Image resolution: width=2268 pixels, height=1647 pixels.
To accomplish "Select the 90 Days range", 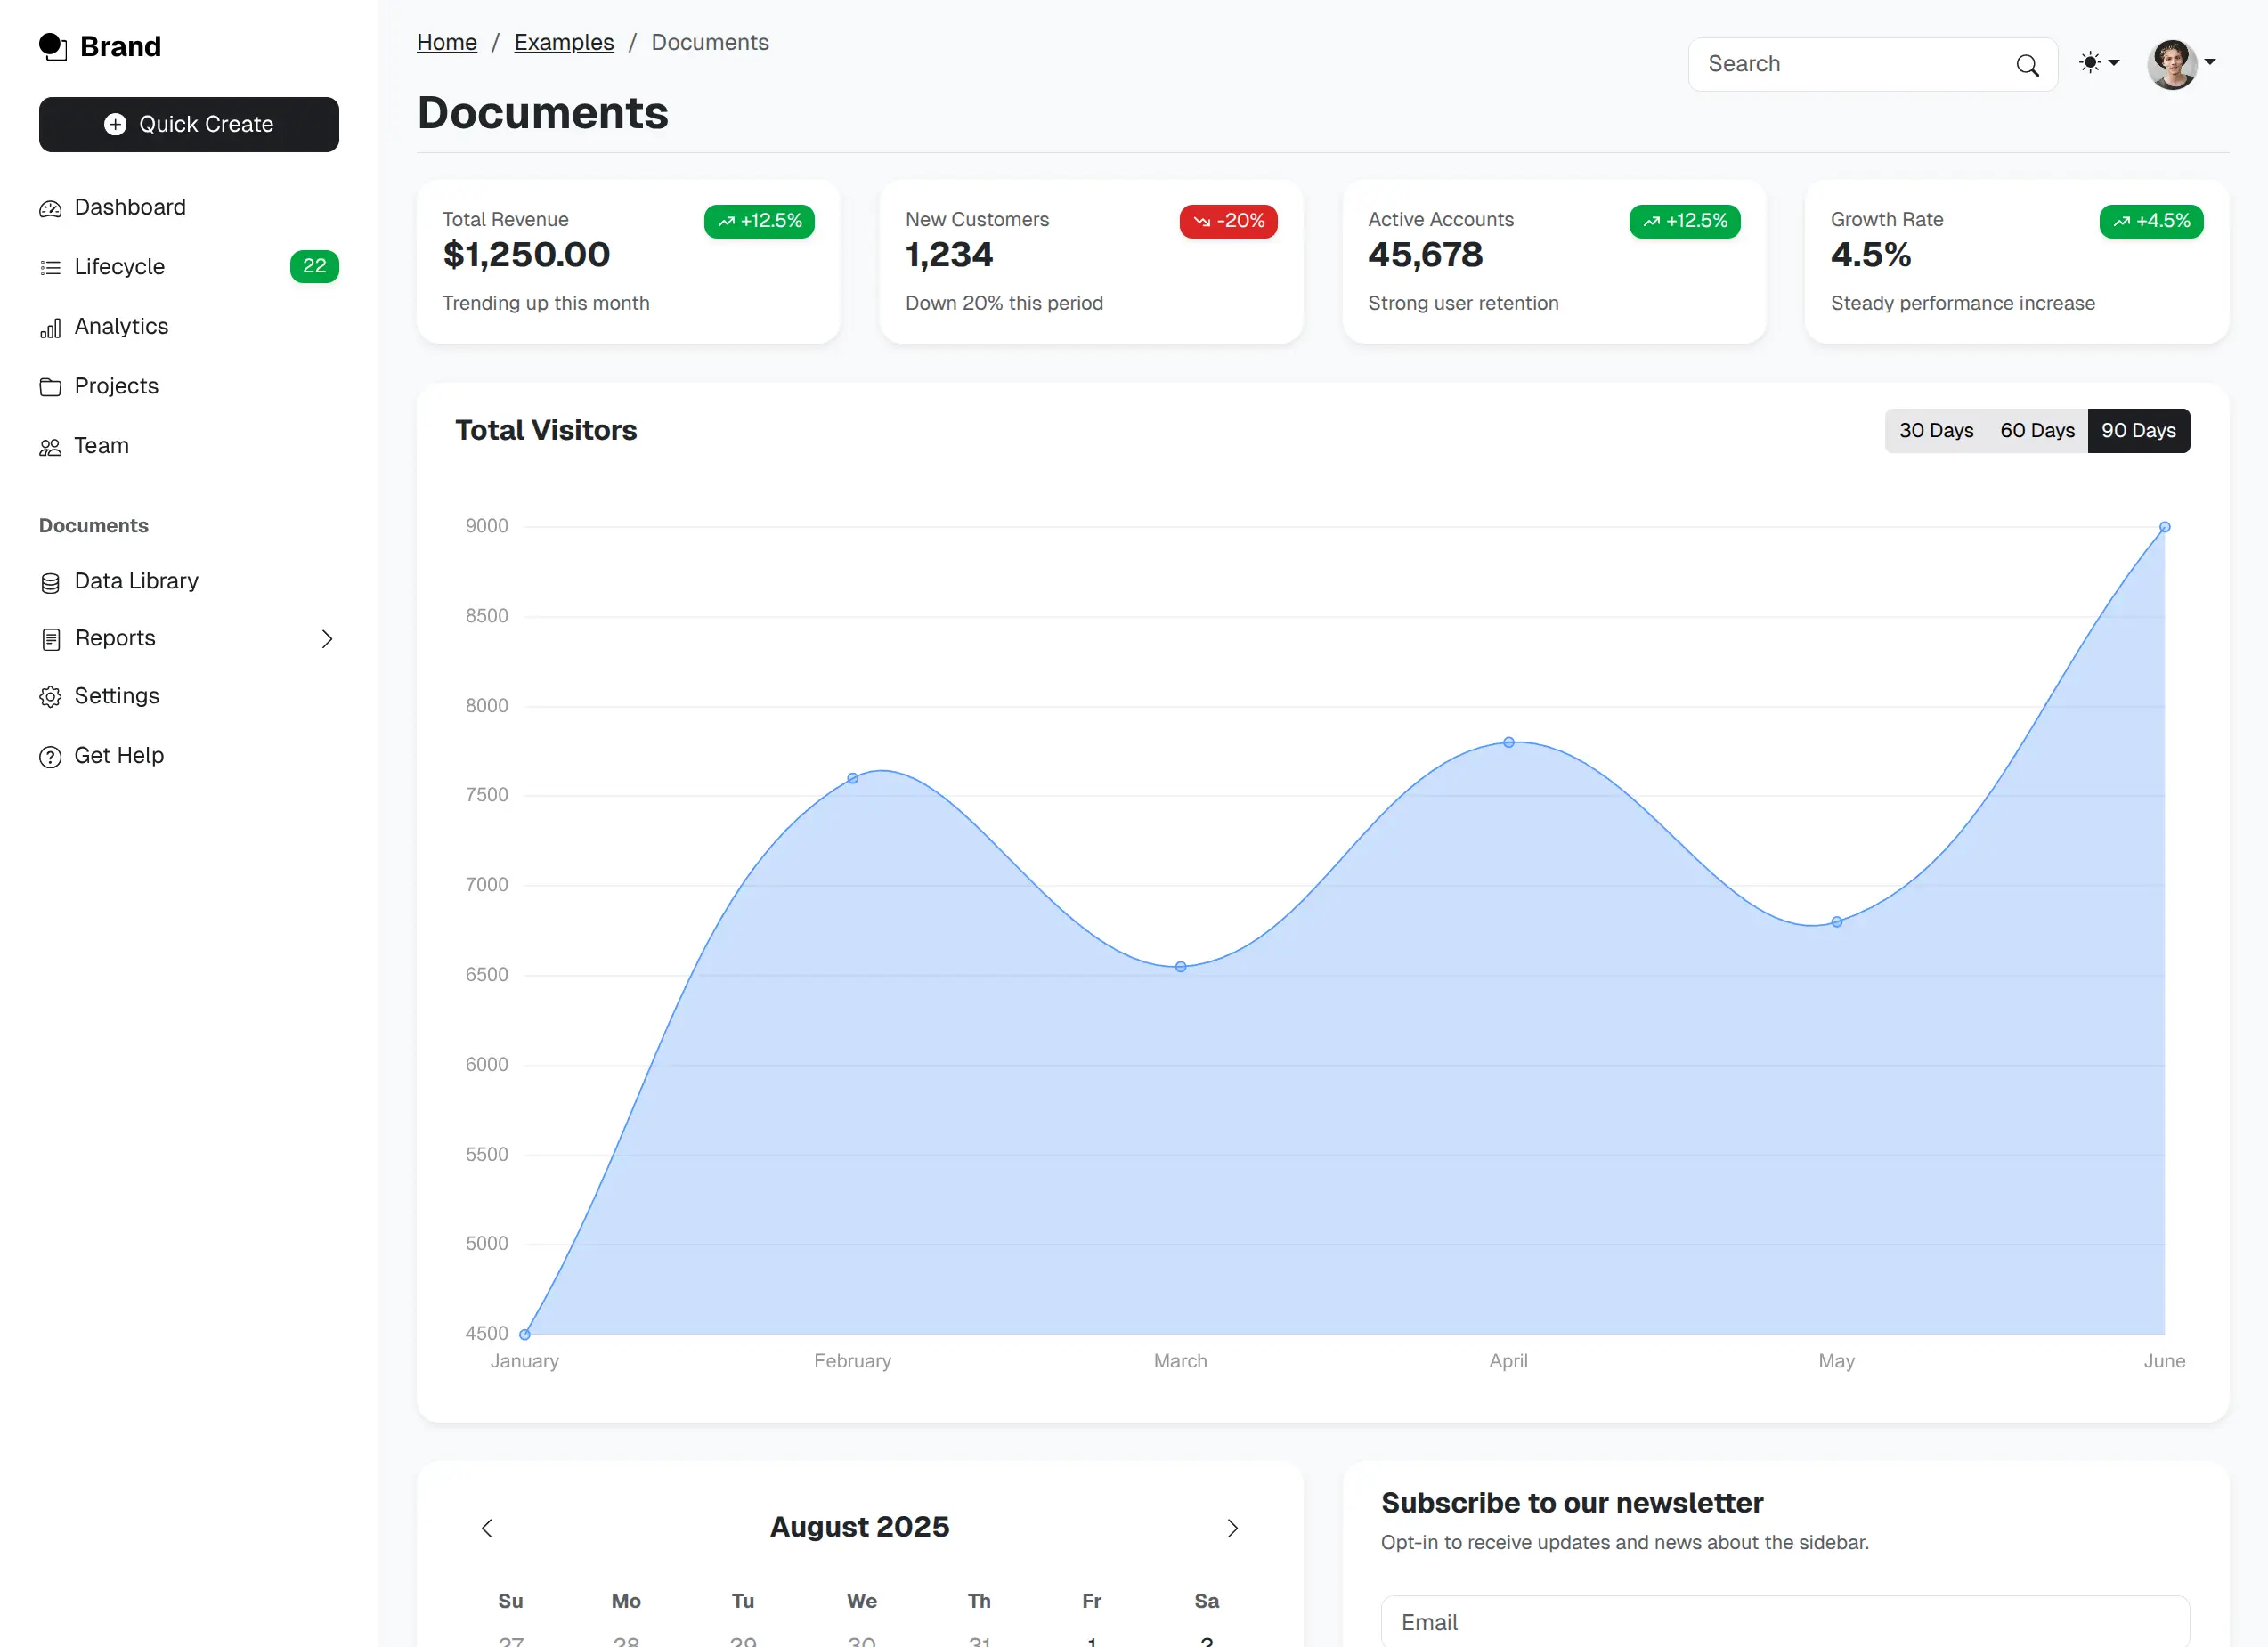I will [2138, 430].
